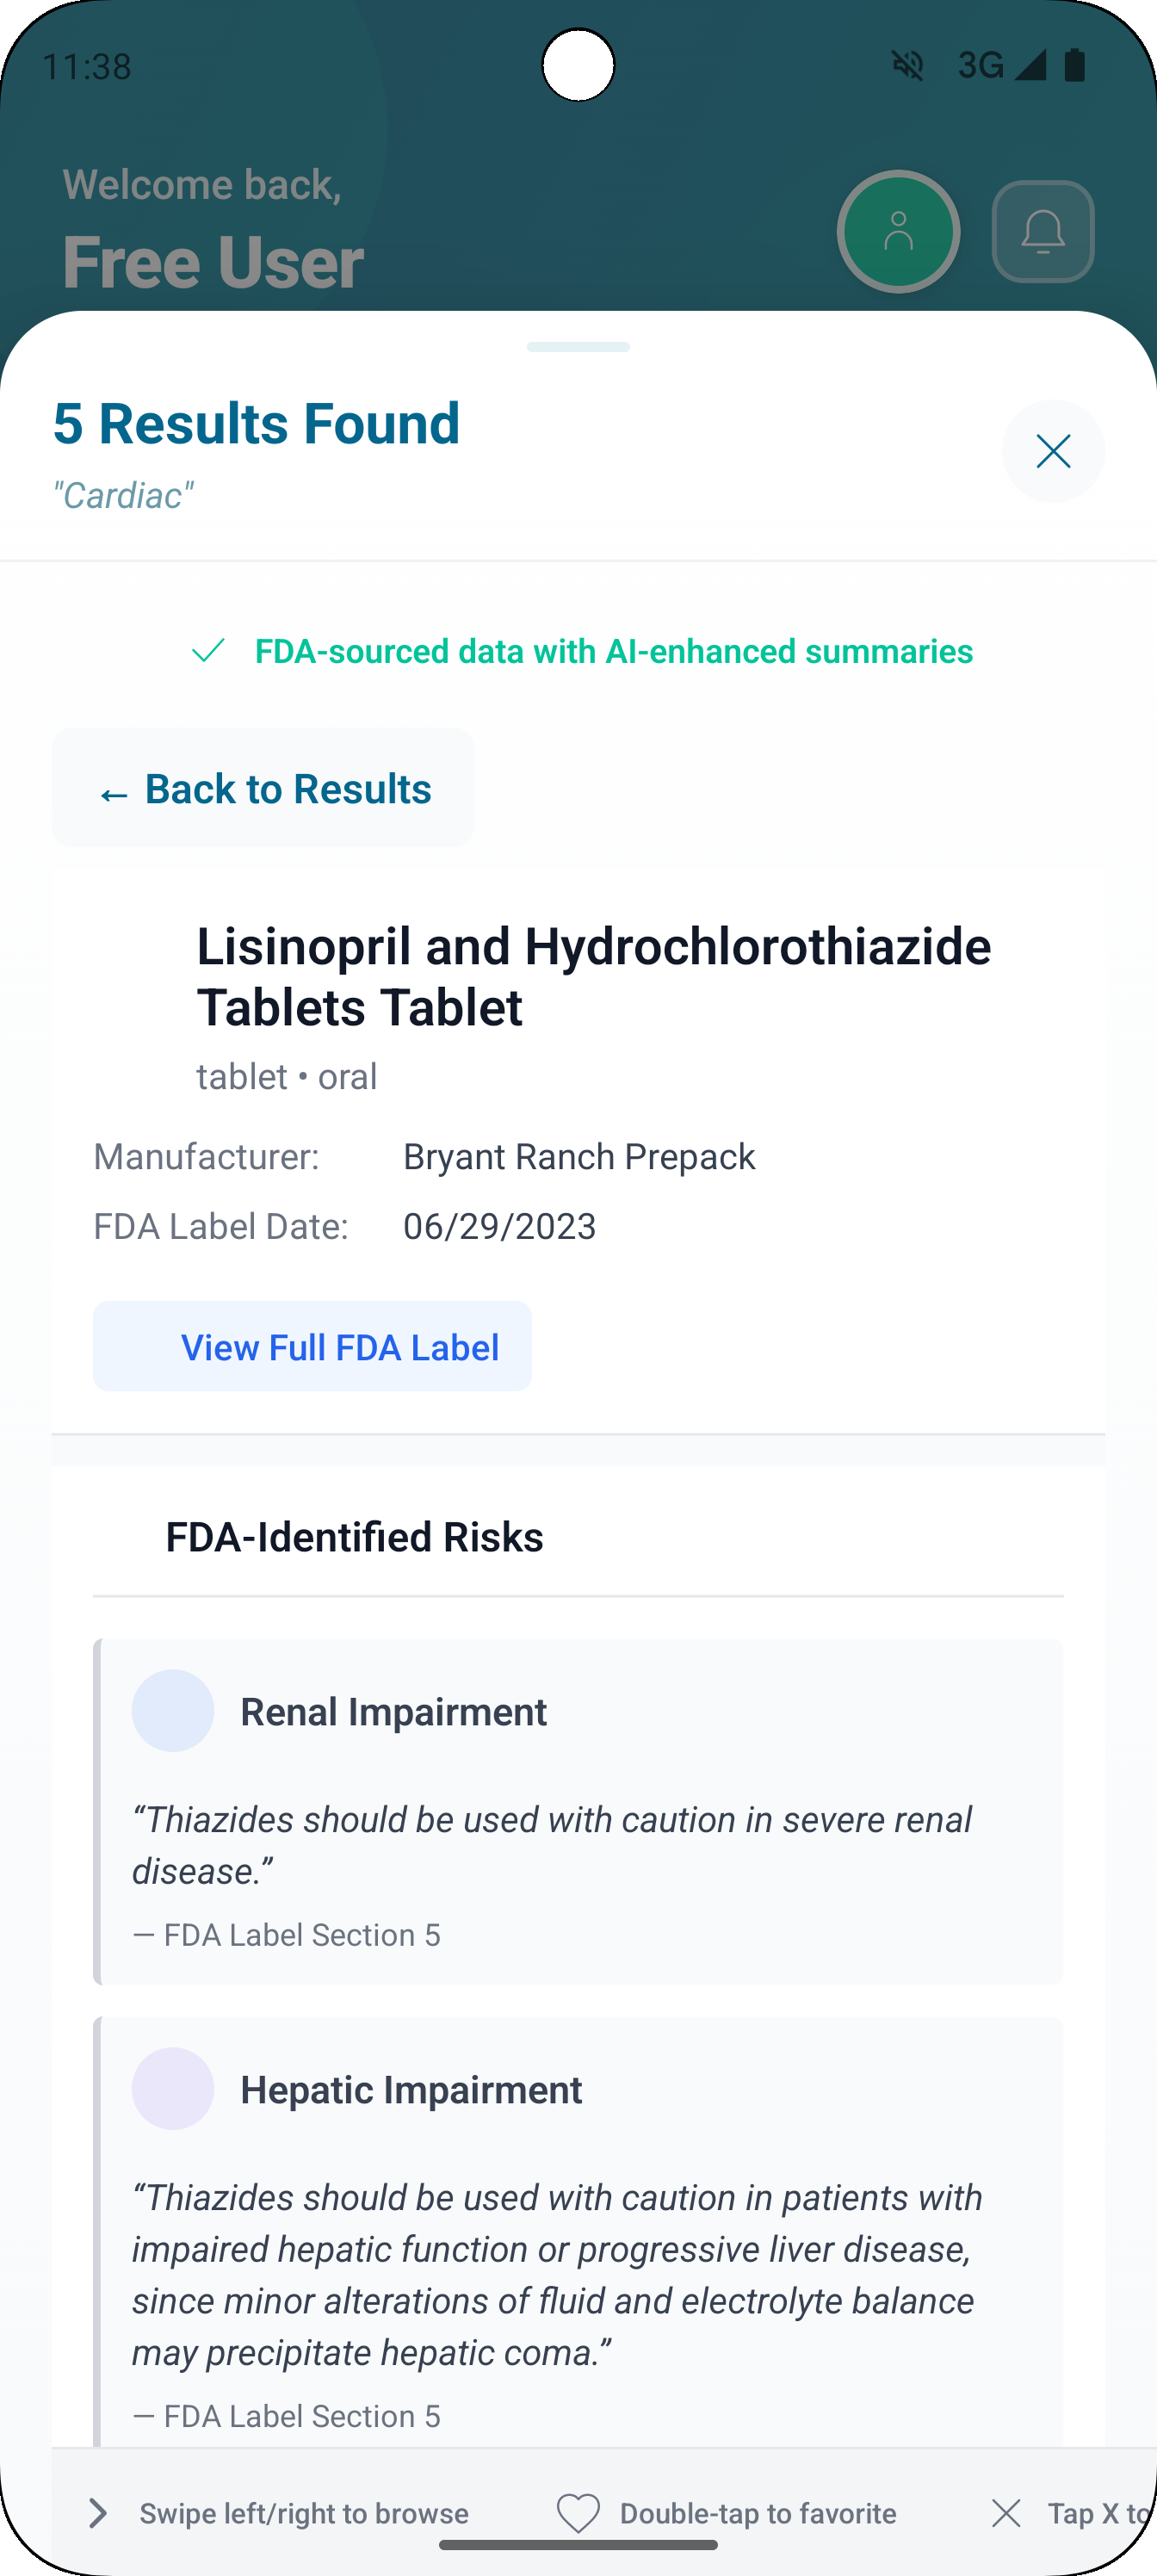Tap the Lisinopril and Hydrochlorothiazide title
This screenshot has width=1157, height=2576.
(x=593, y=976)
